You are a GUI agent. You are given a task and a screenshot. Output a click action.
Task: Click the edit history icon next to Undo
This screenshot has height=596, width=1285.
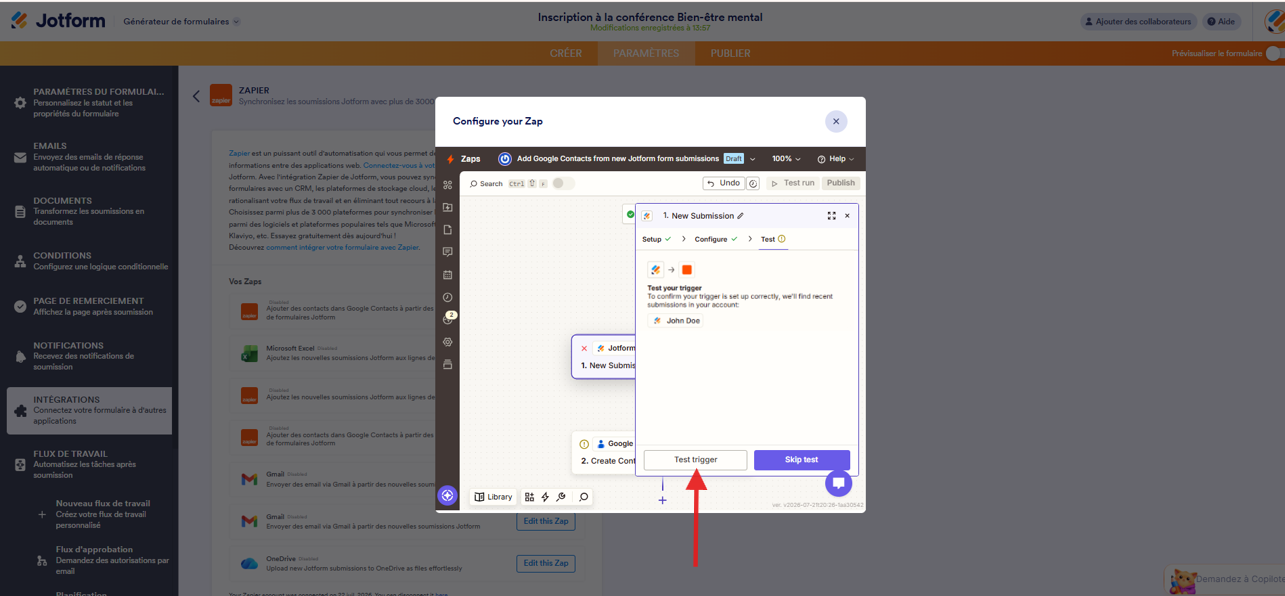click(753, 184)
